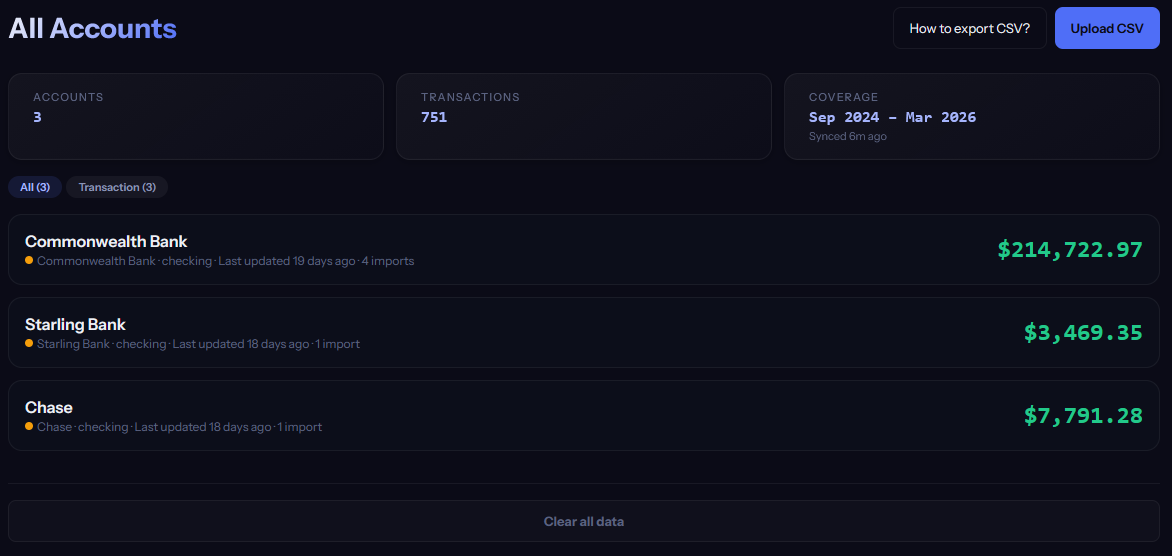Screen dimensions: 1172x556
Task: Click the orange status dot for Commonwealth Bank
Action: [x=29, y=260]
